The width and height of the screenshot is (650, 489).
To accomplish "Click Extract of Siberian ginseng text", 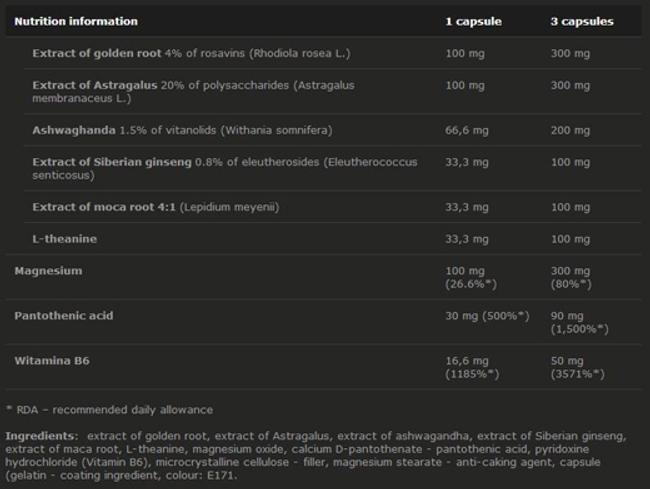I will [112, 162].
